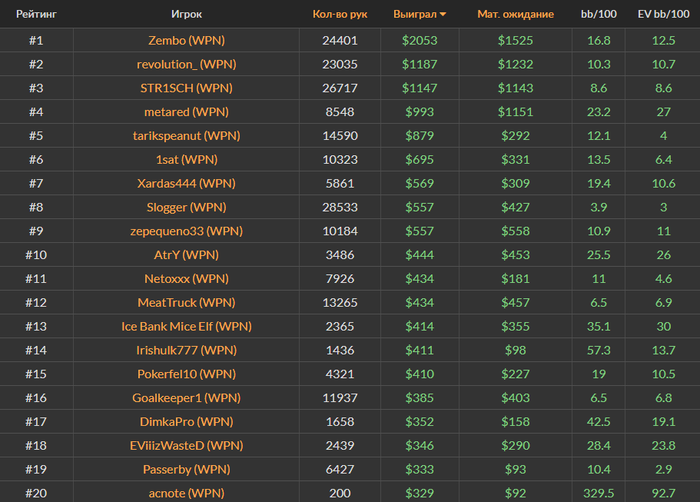
Task: Select winnings value $329
Action: [x=420, y=493]
